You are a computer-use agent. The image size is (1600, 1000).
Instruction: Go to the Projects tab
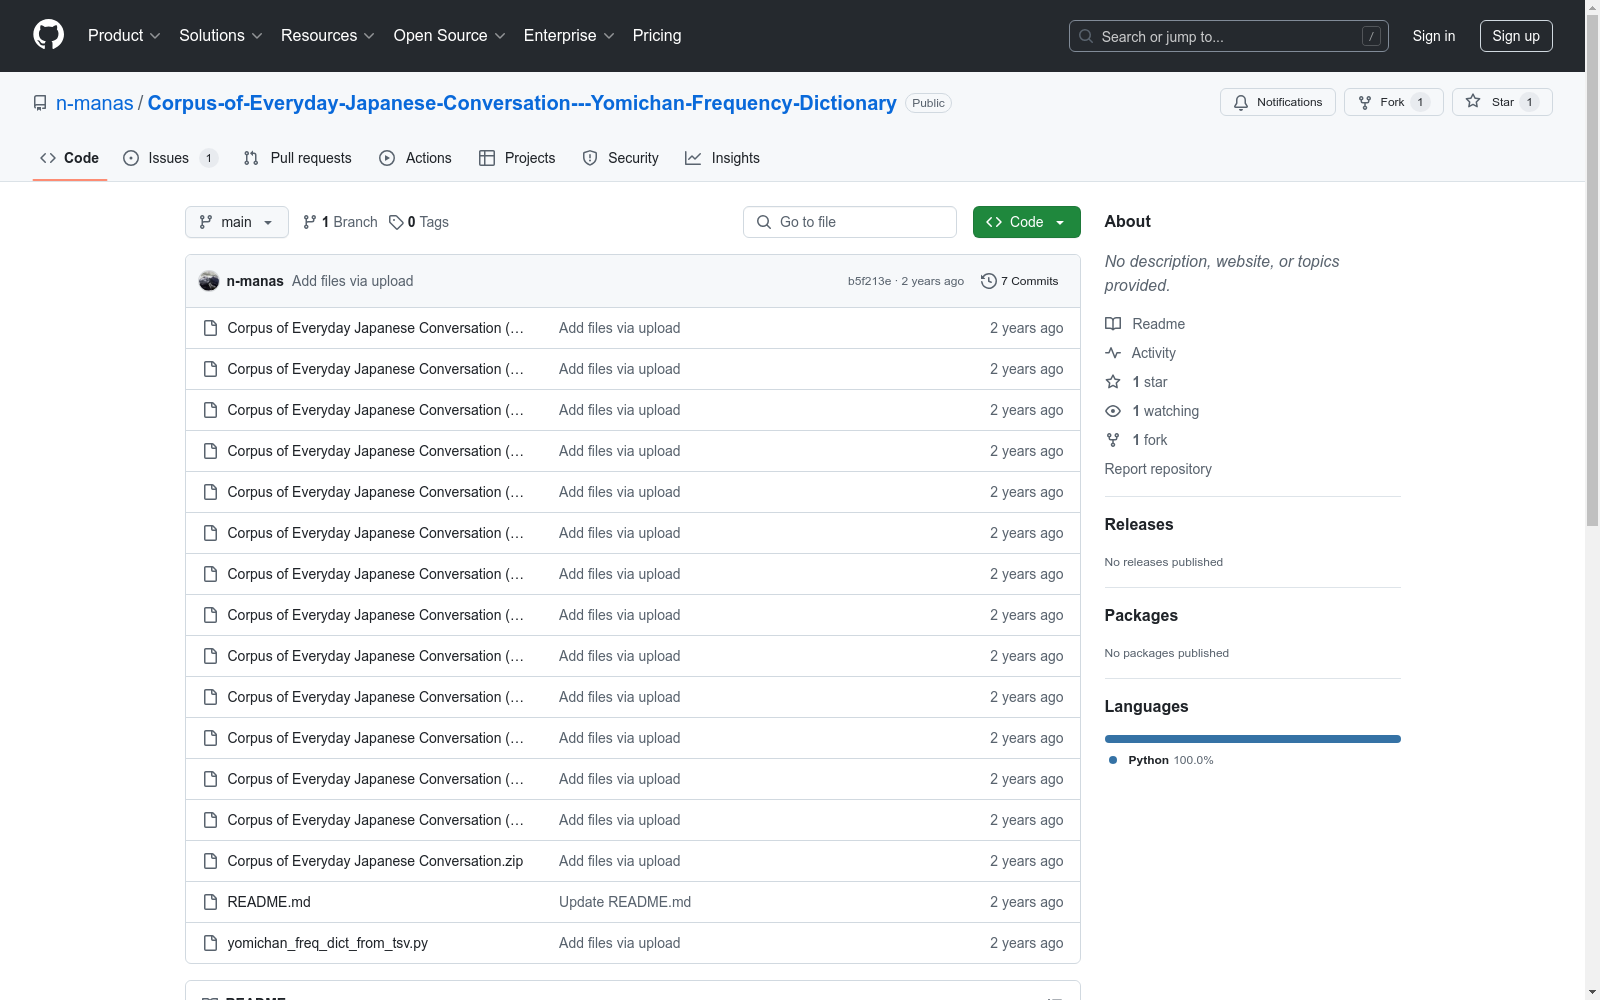pos(517,158)
